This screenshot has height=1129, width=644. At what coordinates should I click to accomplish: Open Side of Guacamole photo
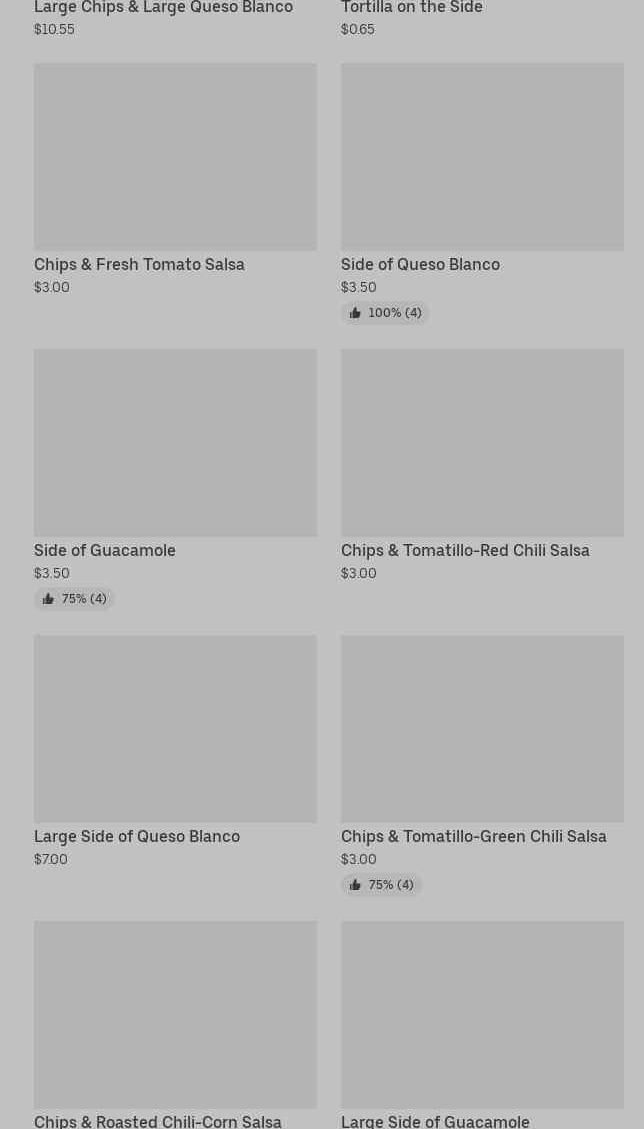pyautogui.click(x=175, y=443)
